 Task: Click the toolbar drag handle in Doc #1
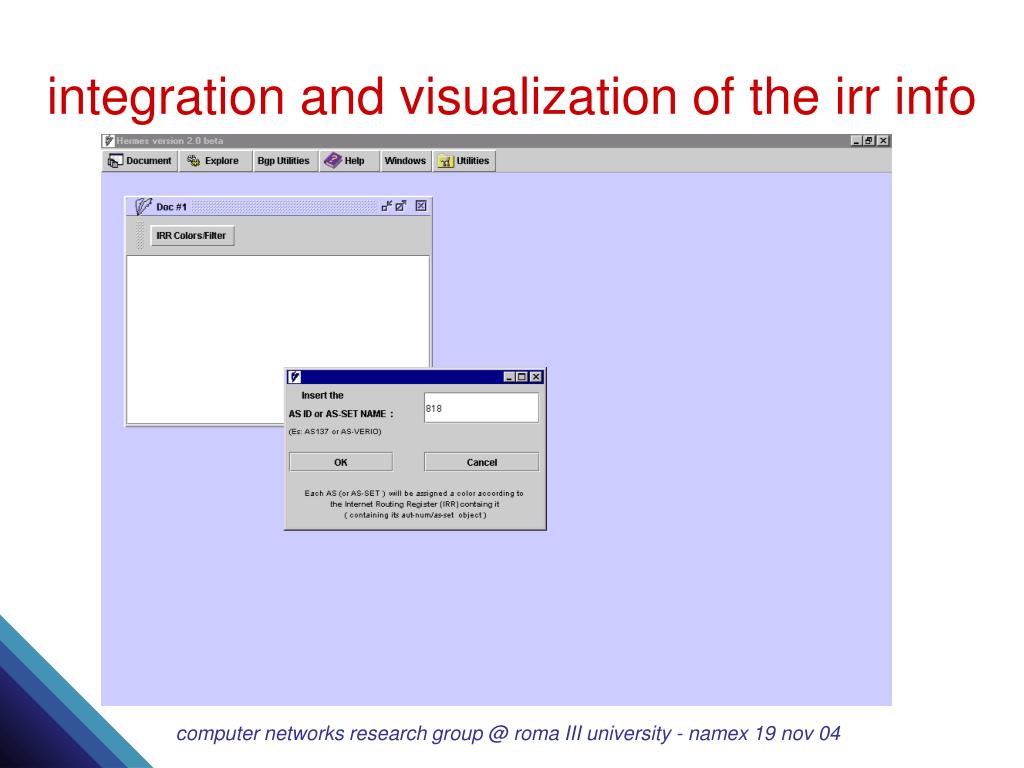pos(139,236)
